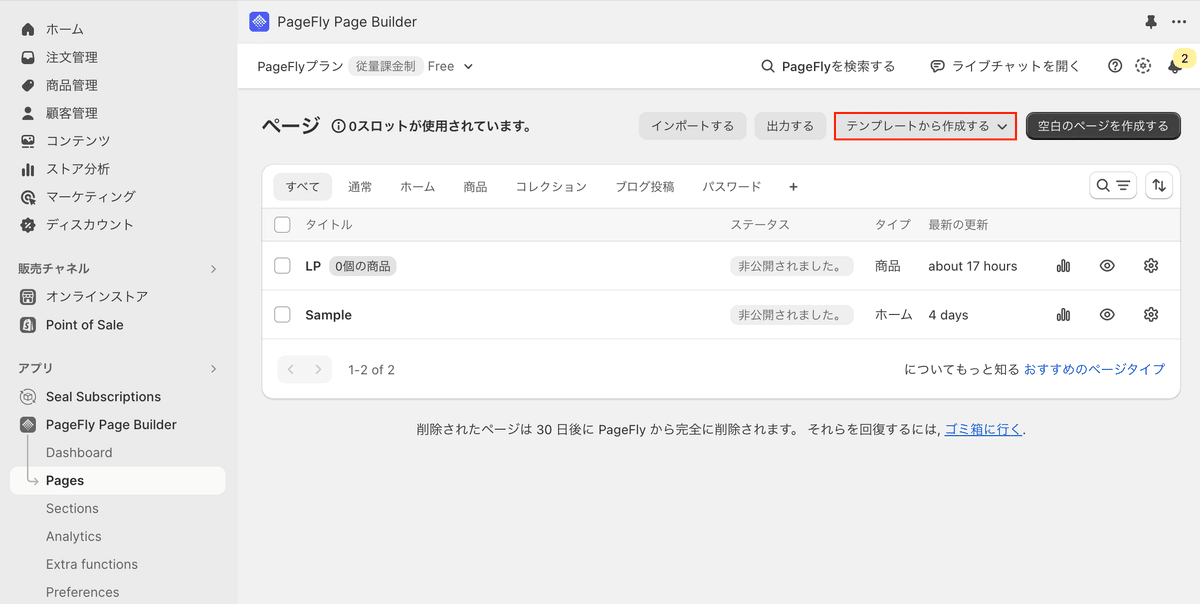Switch to the ブログ投稿 tab
Viewport: 1200px width, 604px height.
pyautogui.click(x=644, y=187)
